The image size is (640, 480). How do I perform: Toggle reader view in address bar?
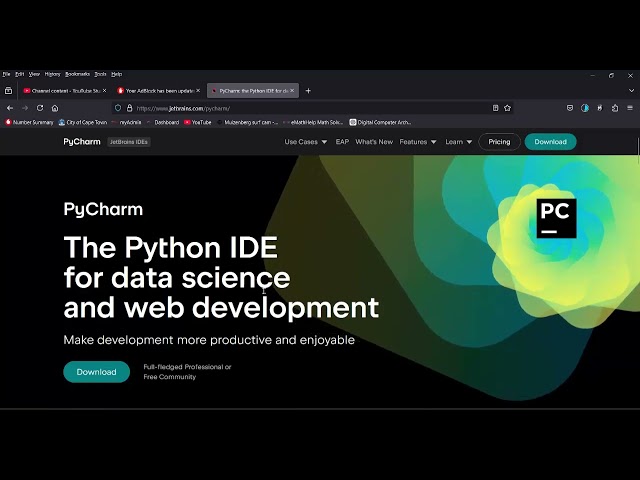tap(496, 108)
